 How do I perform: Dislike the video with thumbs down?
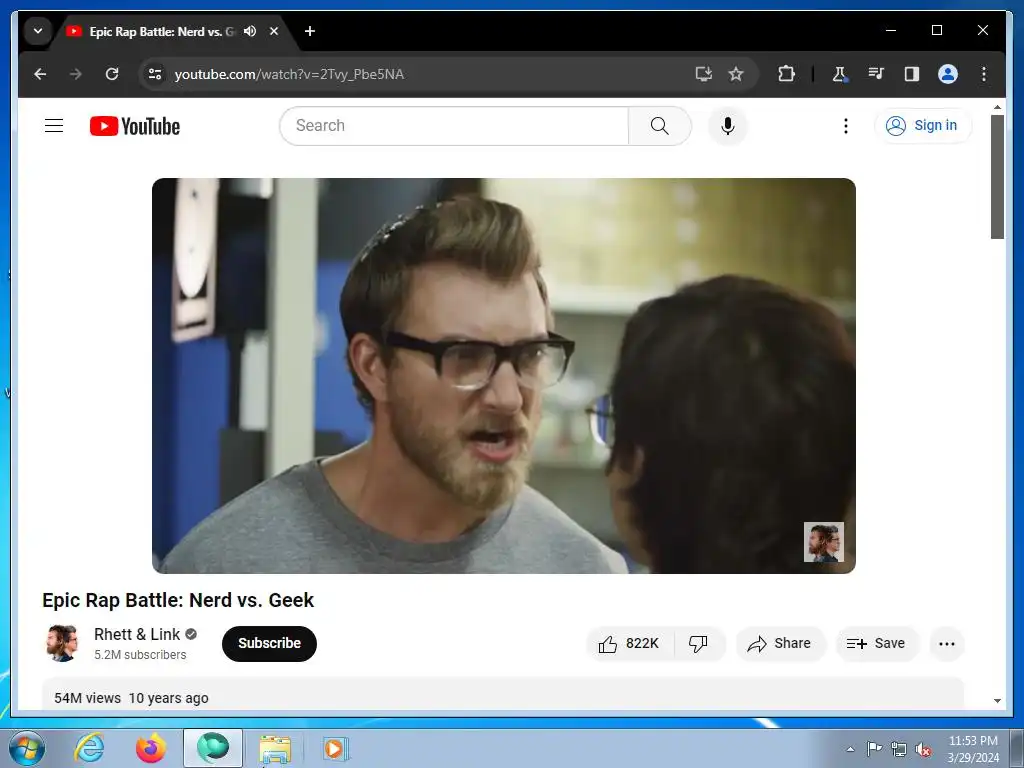coord(699,644)
